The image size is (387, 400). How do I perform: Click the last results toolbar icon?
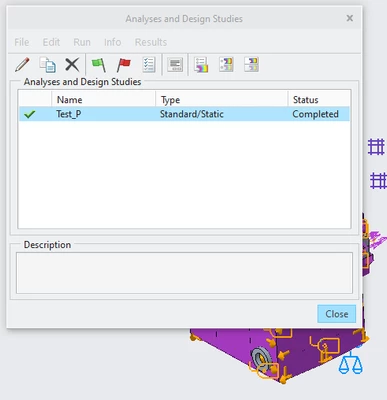tap(251, 65)
